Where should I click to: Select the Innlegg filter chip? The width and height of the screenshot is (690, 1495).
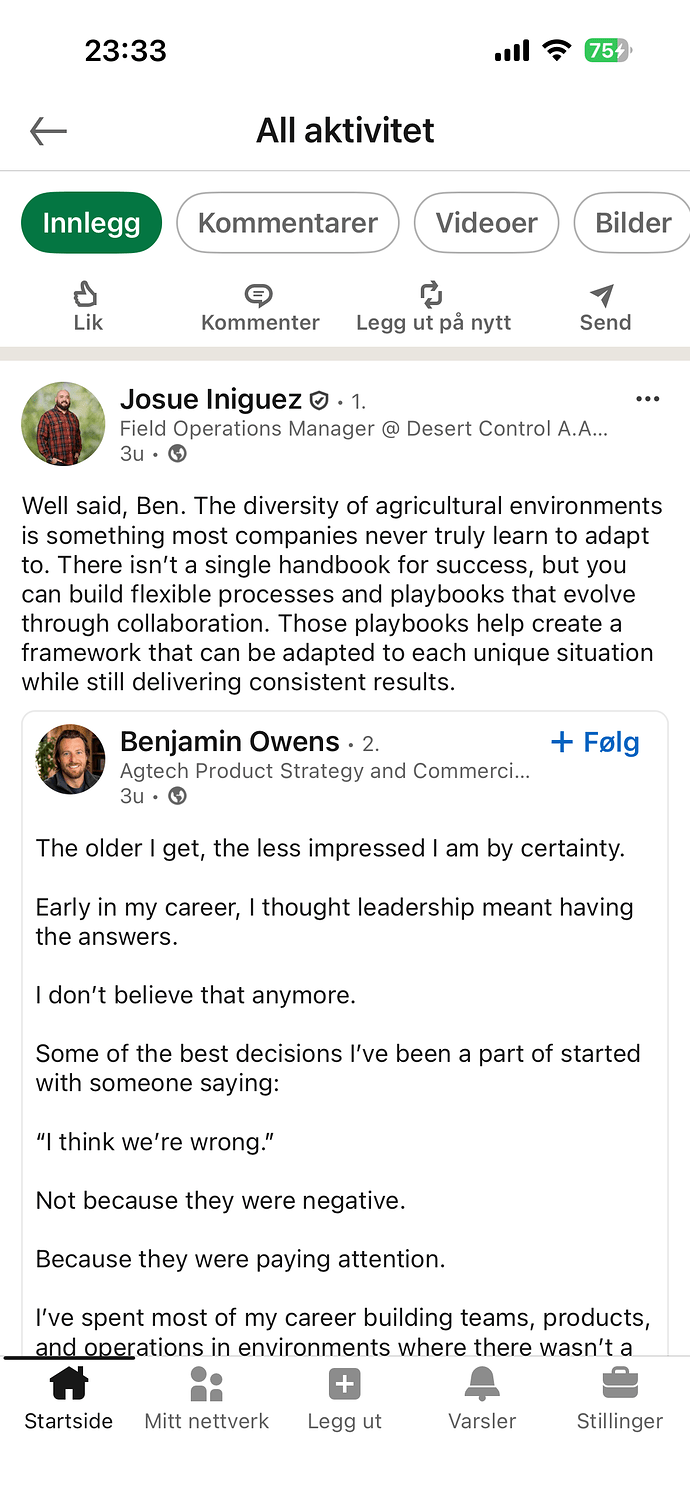(x=91, y=223)
